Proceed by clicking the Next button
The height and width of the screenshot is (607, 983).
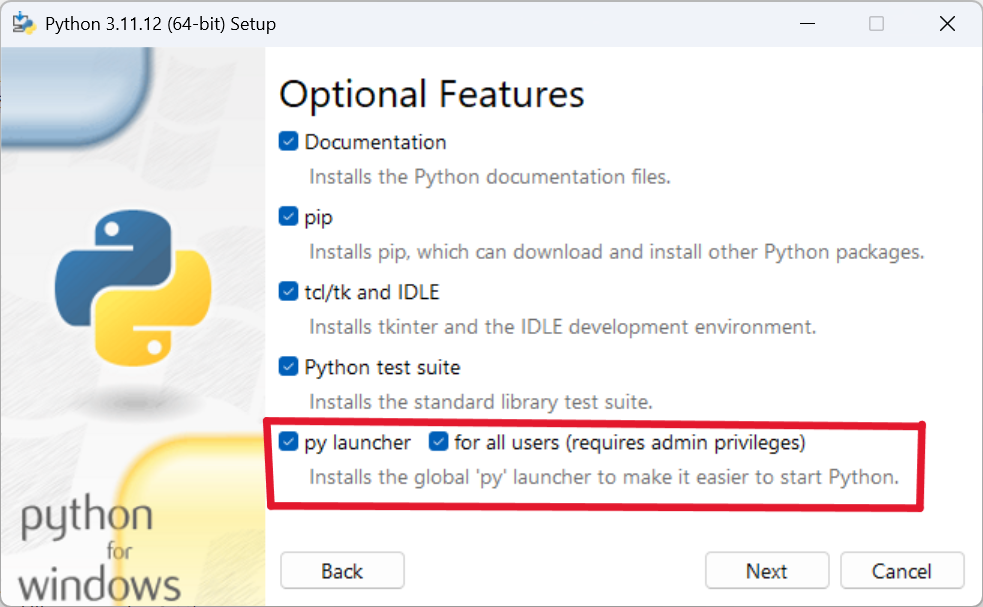coord(766,571)
